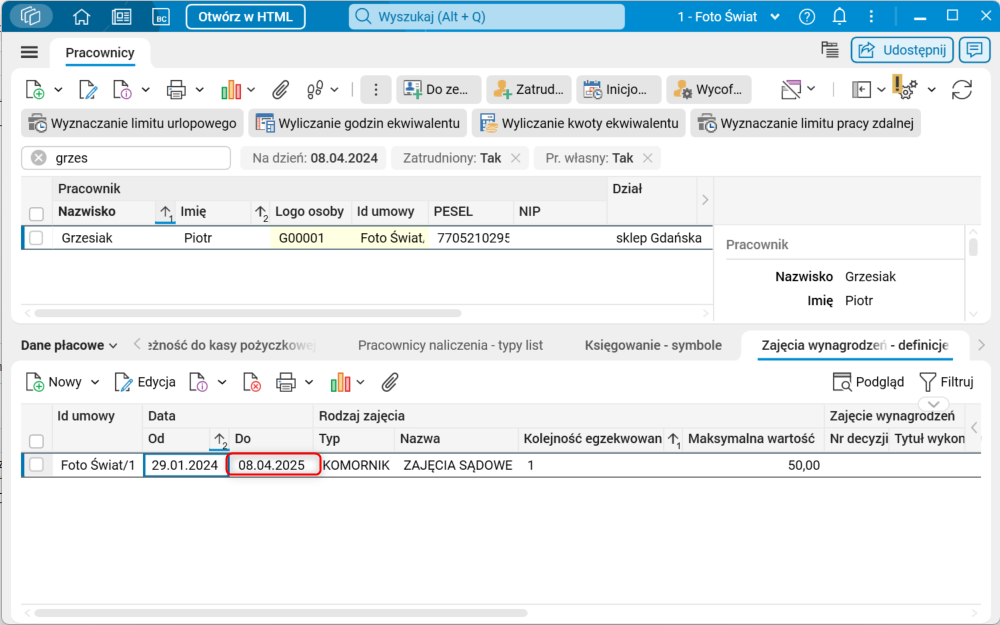Click the Filtruj button
The width and height of the screenshot is (1000, 625).
pos(946,383)
